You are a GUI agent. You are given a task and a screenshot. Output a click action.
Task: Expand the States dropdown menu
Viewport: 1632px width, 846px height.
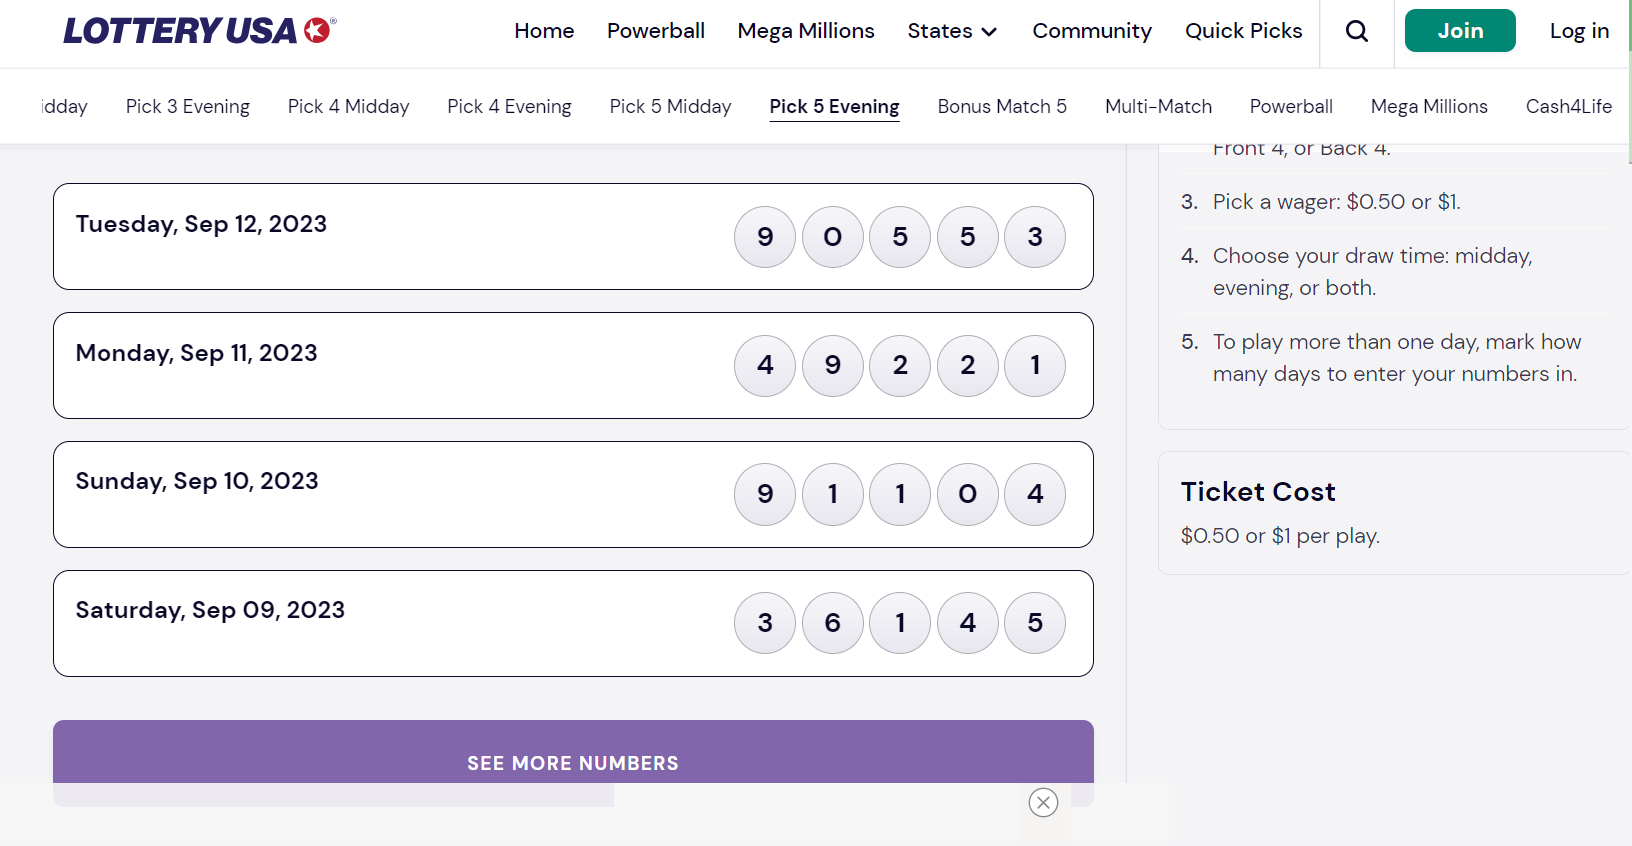pos(952,31)
